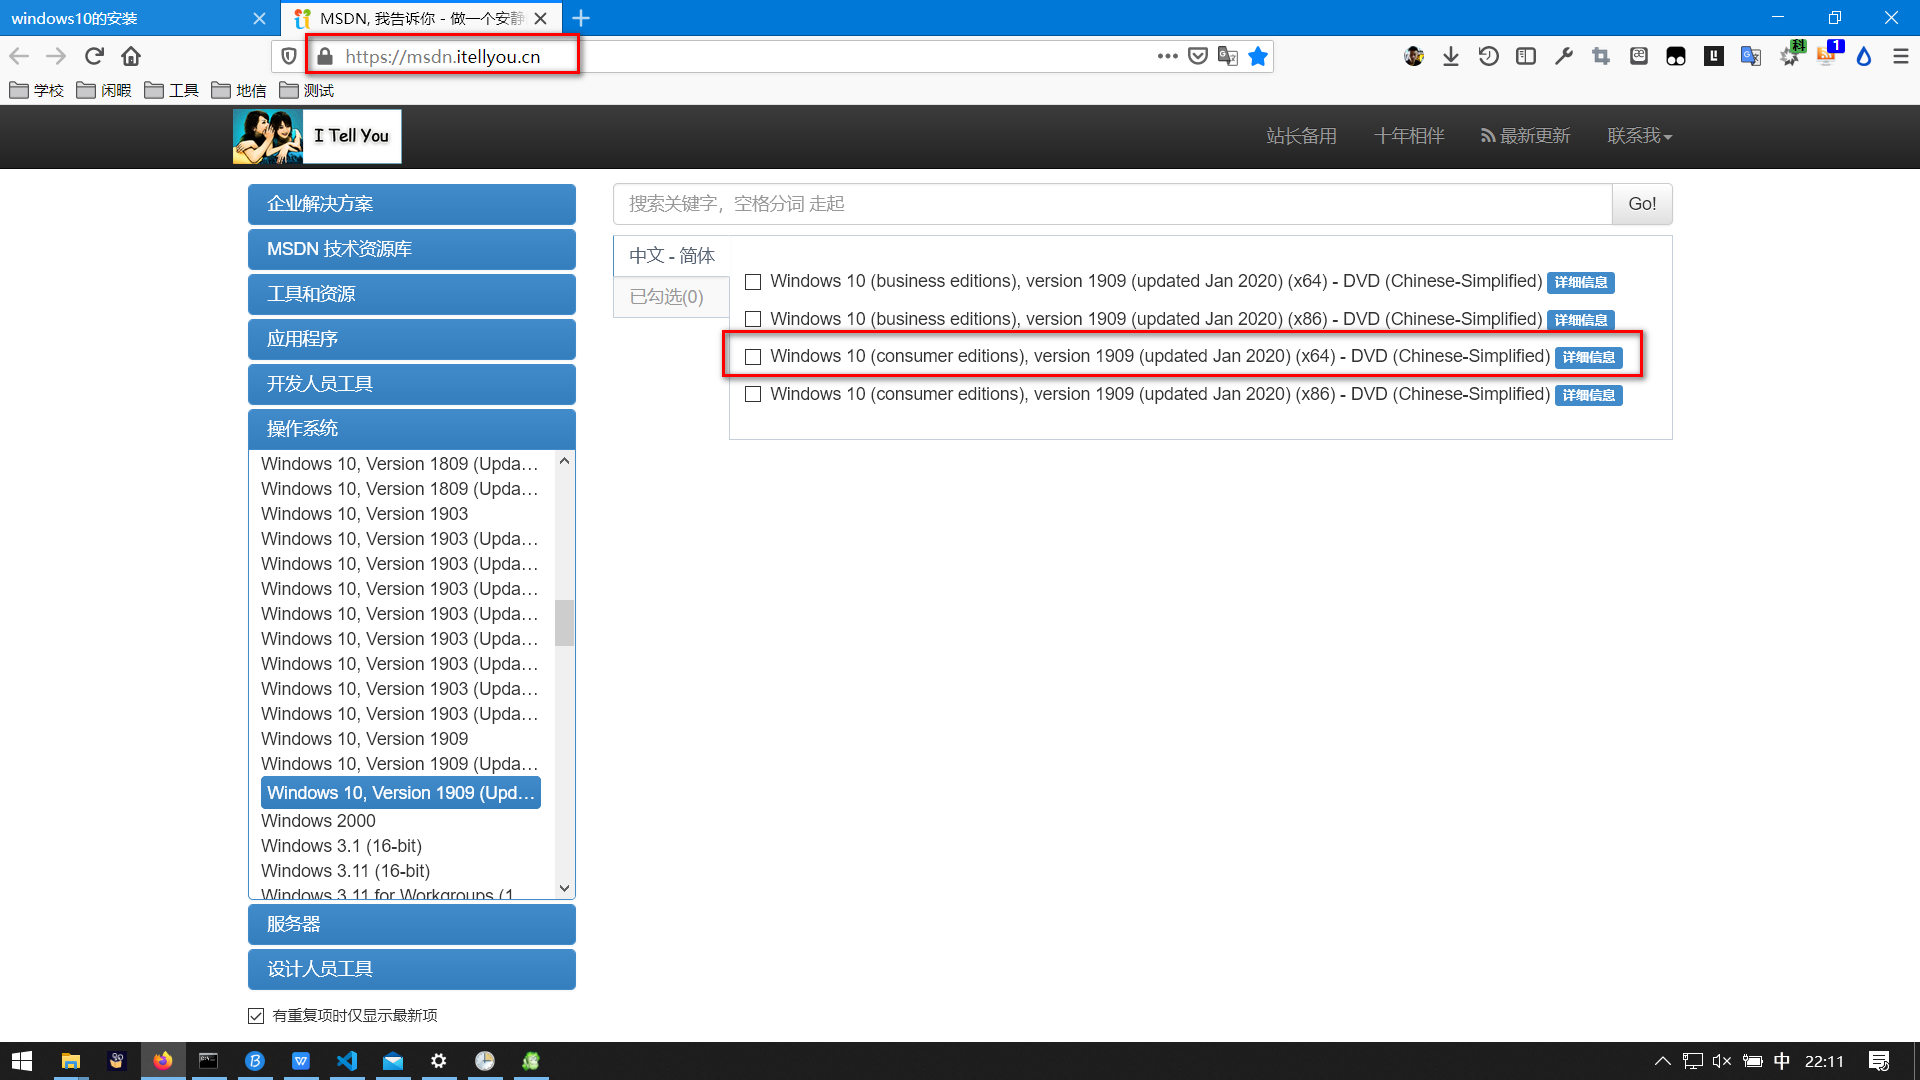Open the tracking protection shield icon
1920x1080 pixels.
[x=289, y=56]
